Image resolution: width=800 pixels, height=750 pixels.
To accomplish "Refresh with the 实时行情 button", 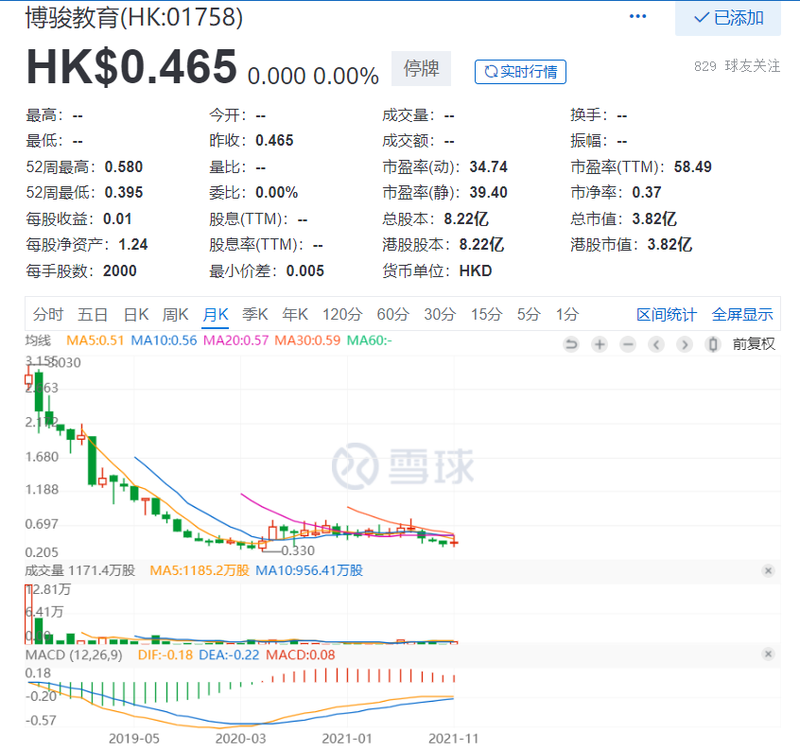I will (520, 71).
